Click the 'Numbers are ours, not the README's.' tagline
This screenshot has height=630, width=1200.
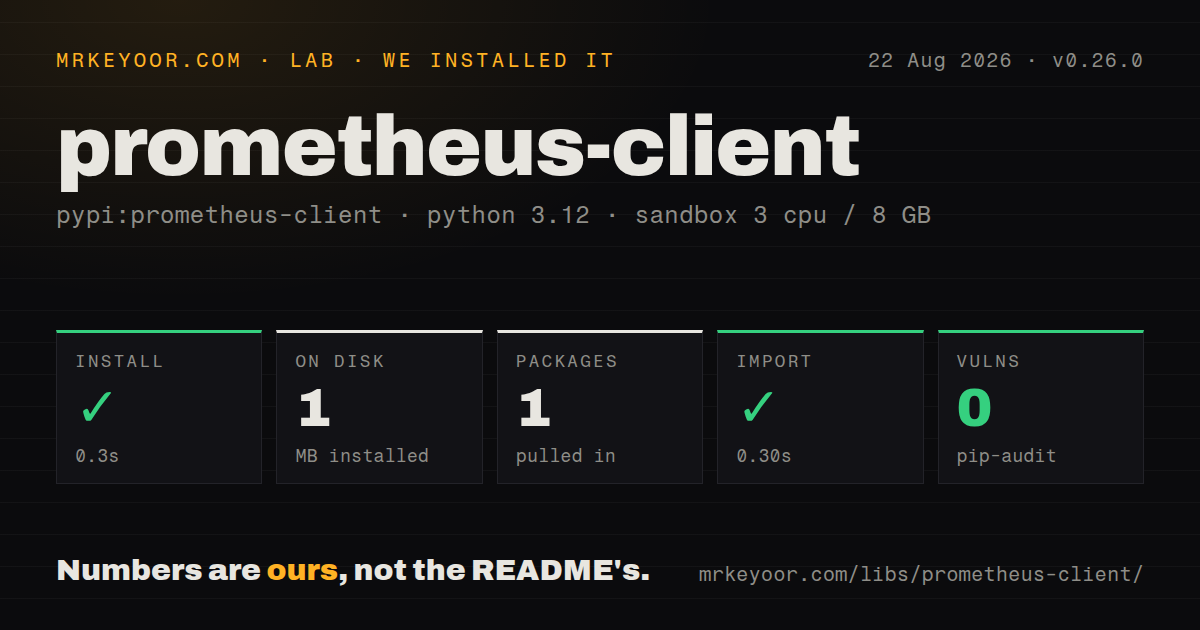(x=353, y=571)
